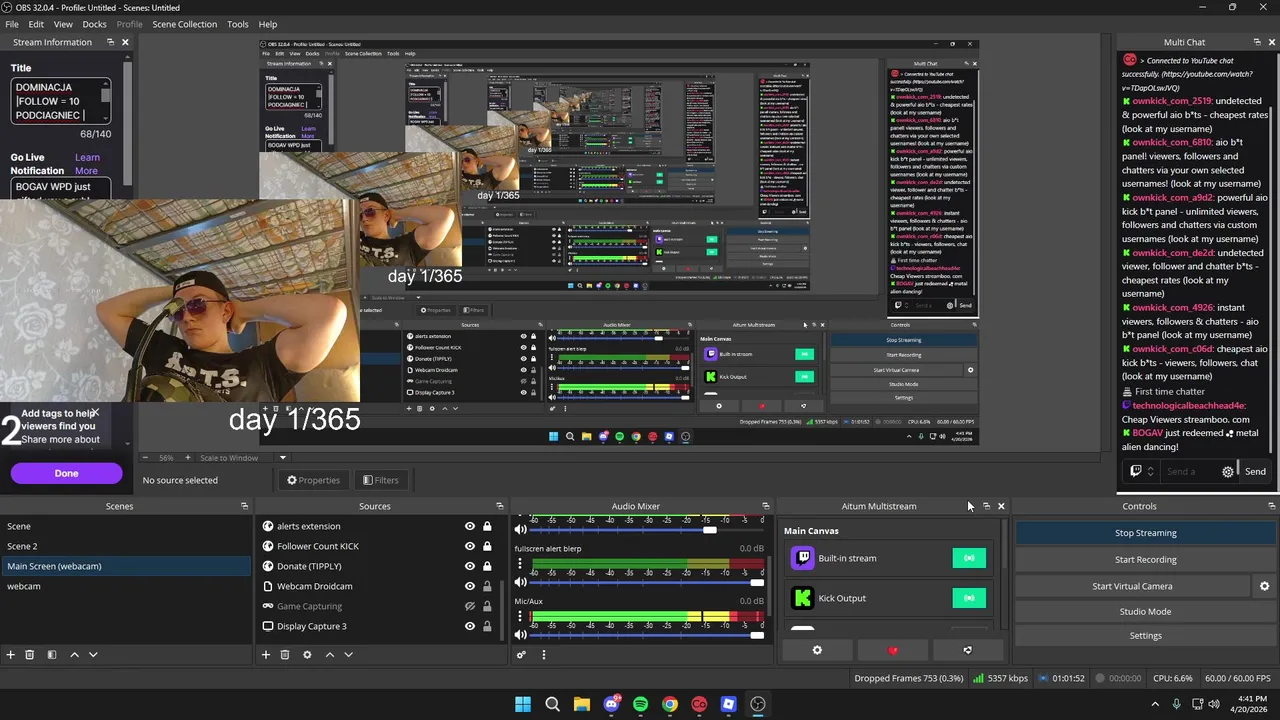Click Done in Stream Information
The width and height of the screenshot is (1280, 720).
(x=66, y=473)
